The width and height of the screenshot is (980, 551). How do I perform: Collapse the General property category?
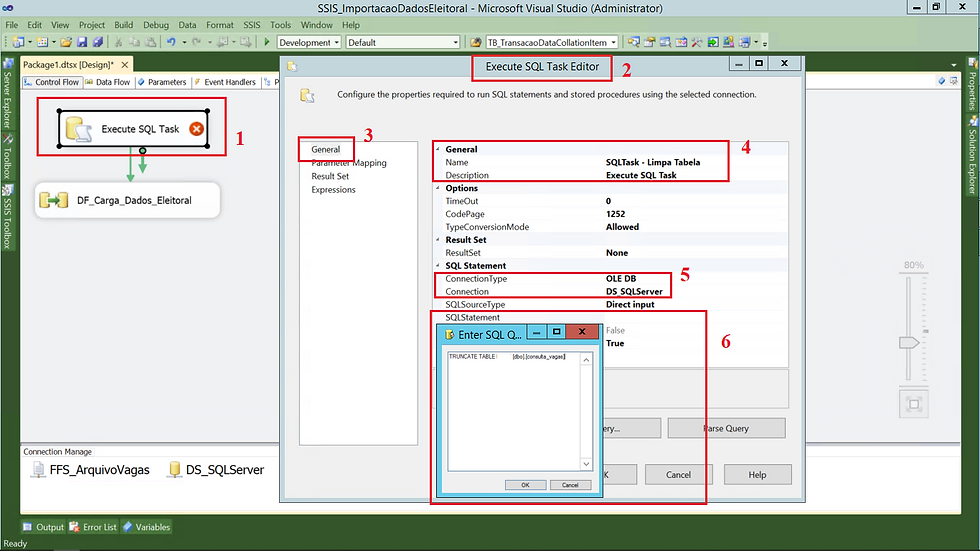pos(438,149)
